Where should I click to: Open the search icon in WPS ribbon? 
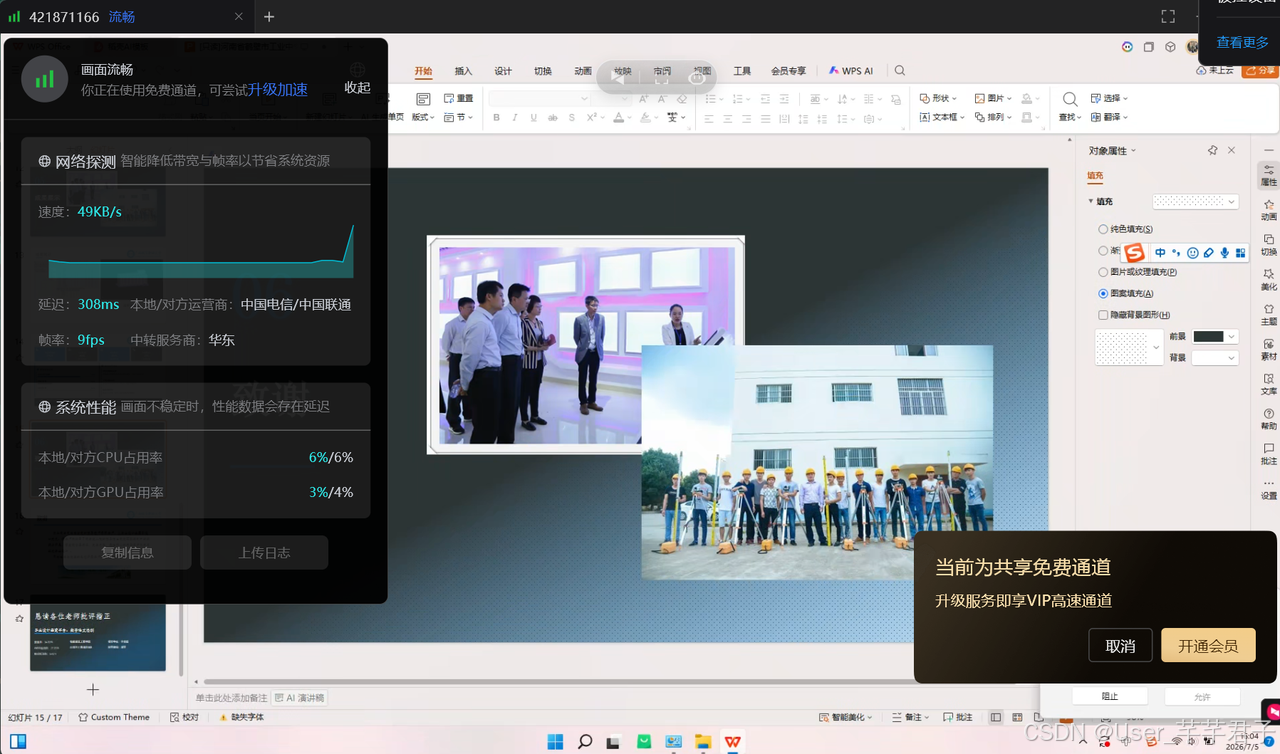click(900, 71)
